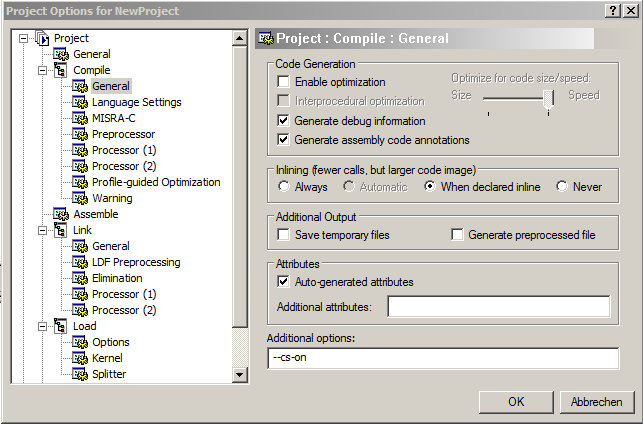Viewport: 643px width, 424px height.
Task: Click the settings icon beside top-level General
Action: (61, 54)
